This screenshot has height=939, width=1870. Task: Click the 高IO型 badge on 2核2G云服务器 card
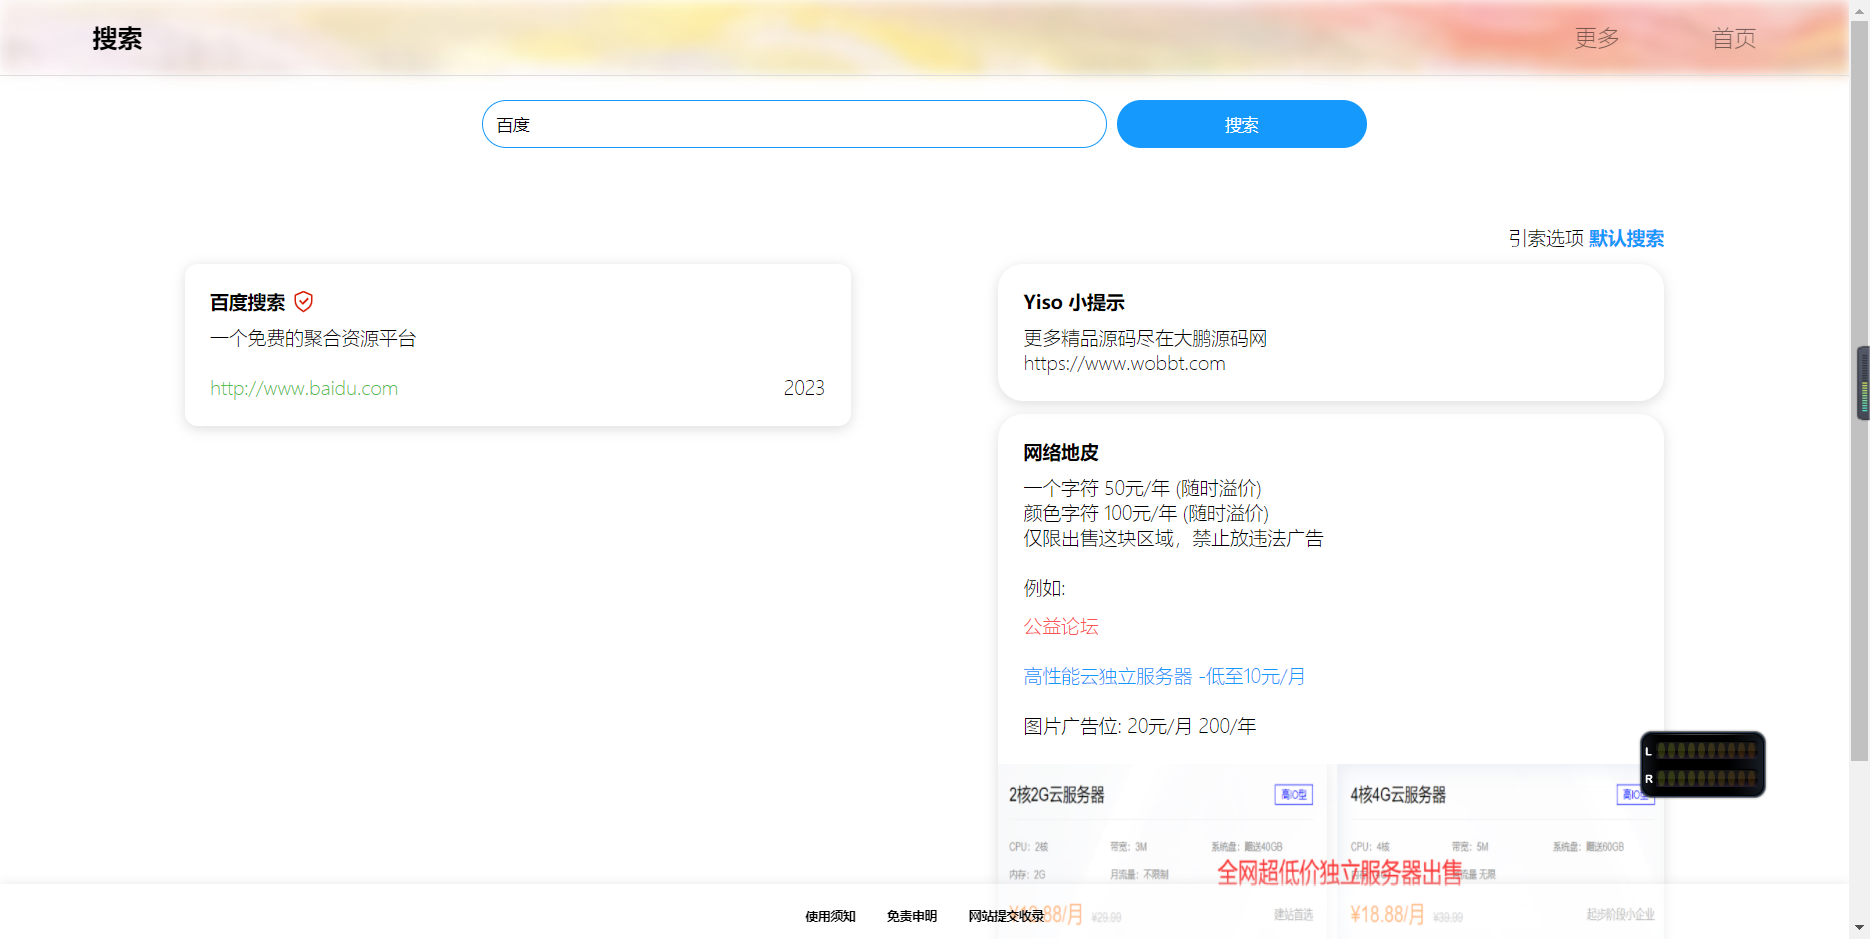1291,794
